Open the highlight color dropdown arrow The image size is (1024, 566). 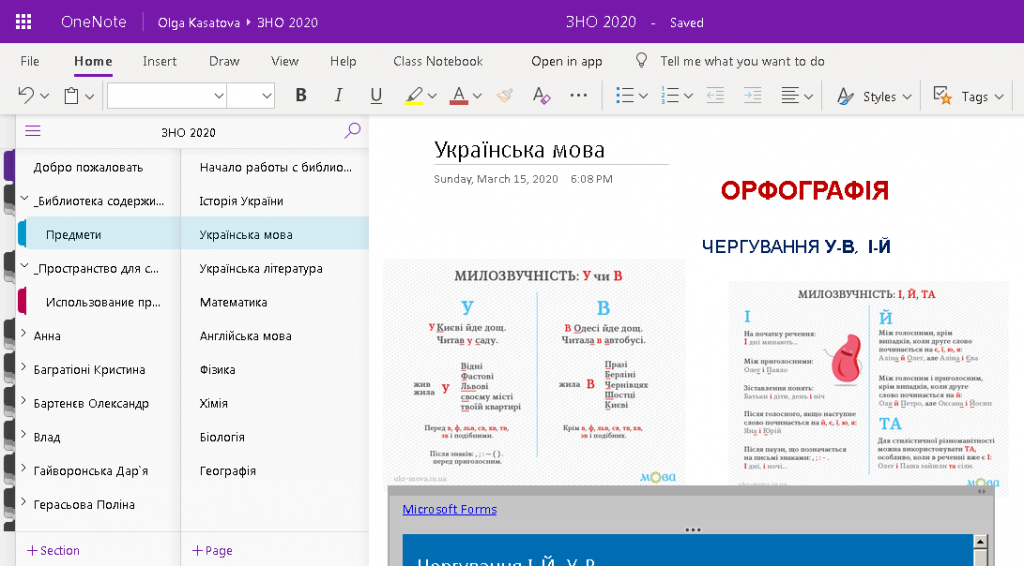pyautogui.click(x=432, y=96)
